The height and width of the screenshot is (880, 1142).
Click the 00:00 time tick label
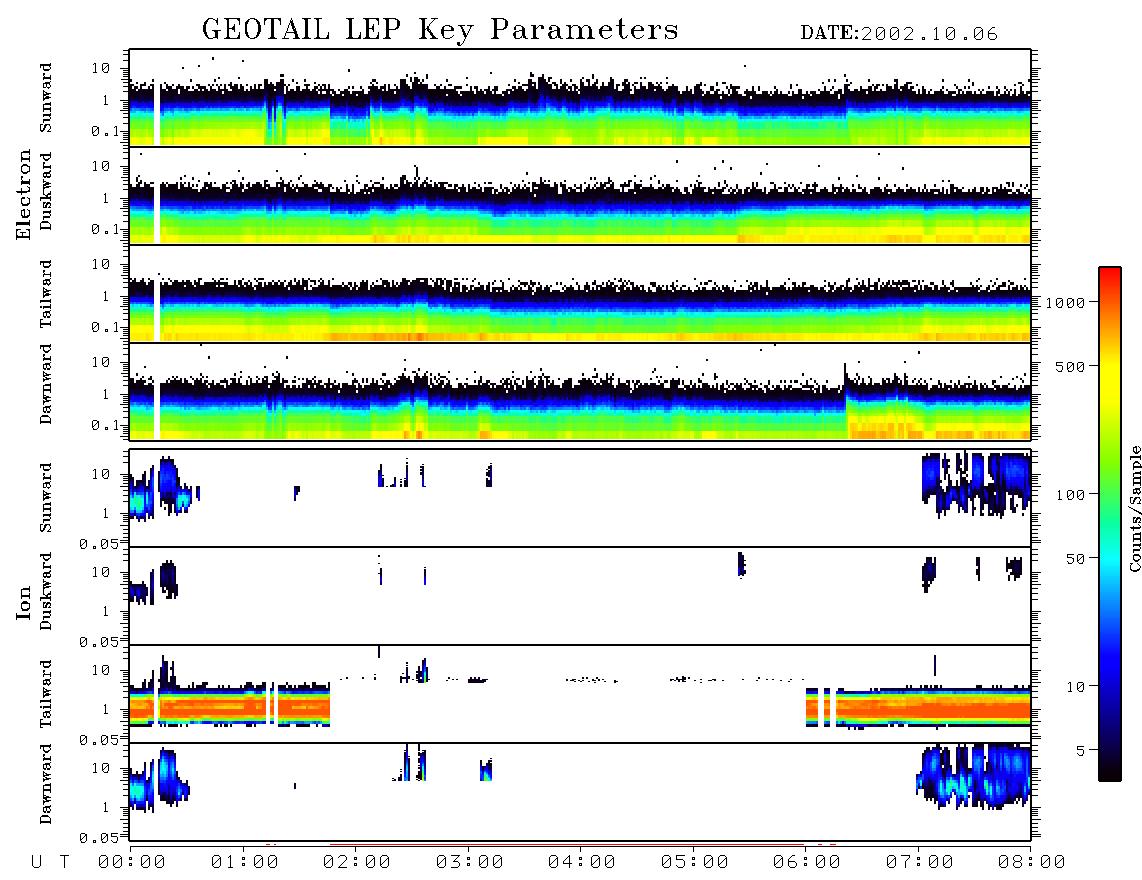[132, 863]
